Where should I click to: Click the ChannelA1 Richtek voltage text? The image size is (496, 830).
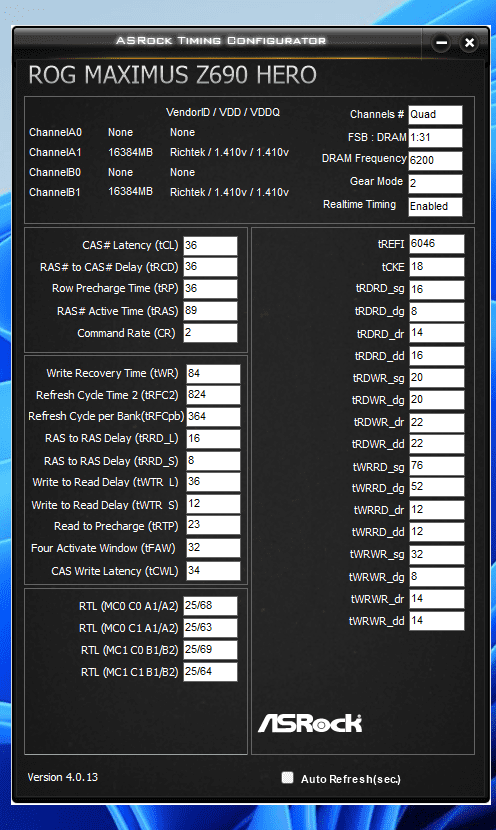point(229,152)
